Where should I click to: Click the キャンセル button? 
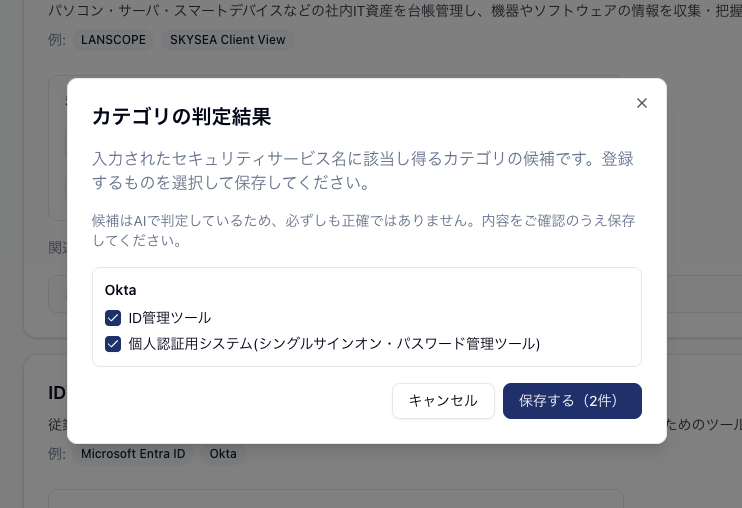coord(443,401)
